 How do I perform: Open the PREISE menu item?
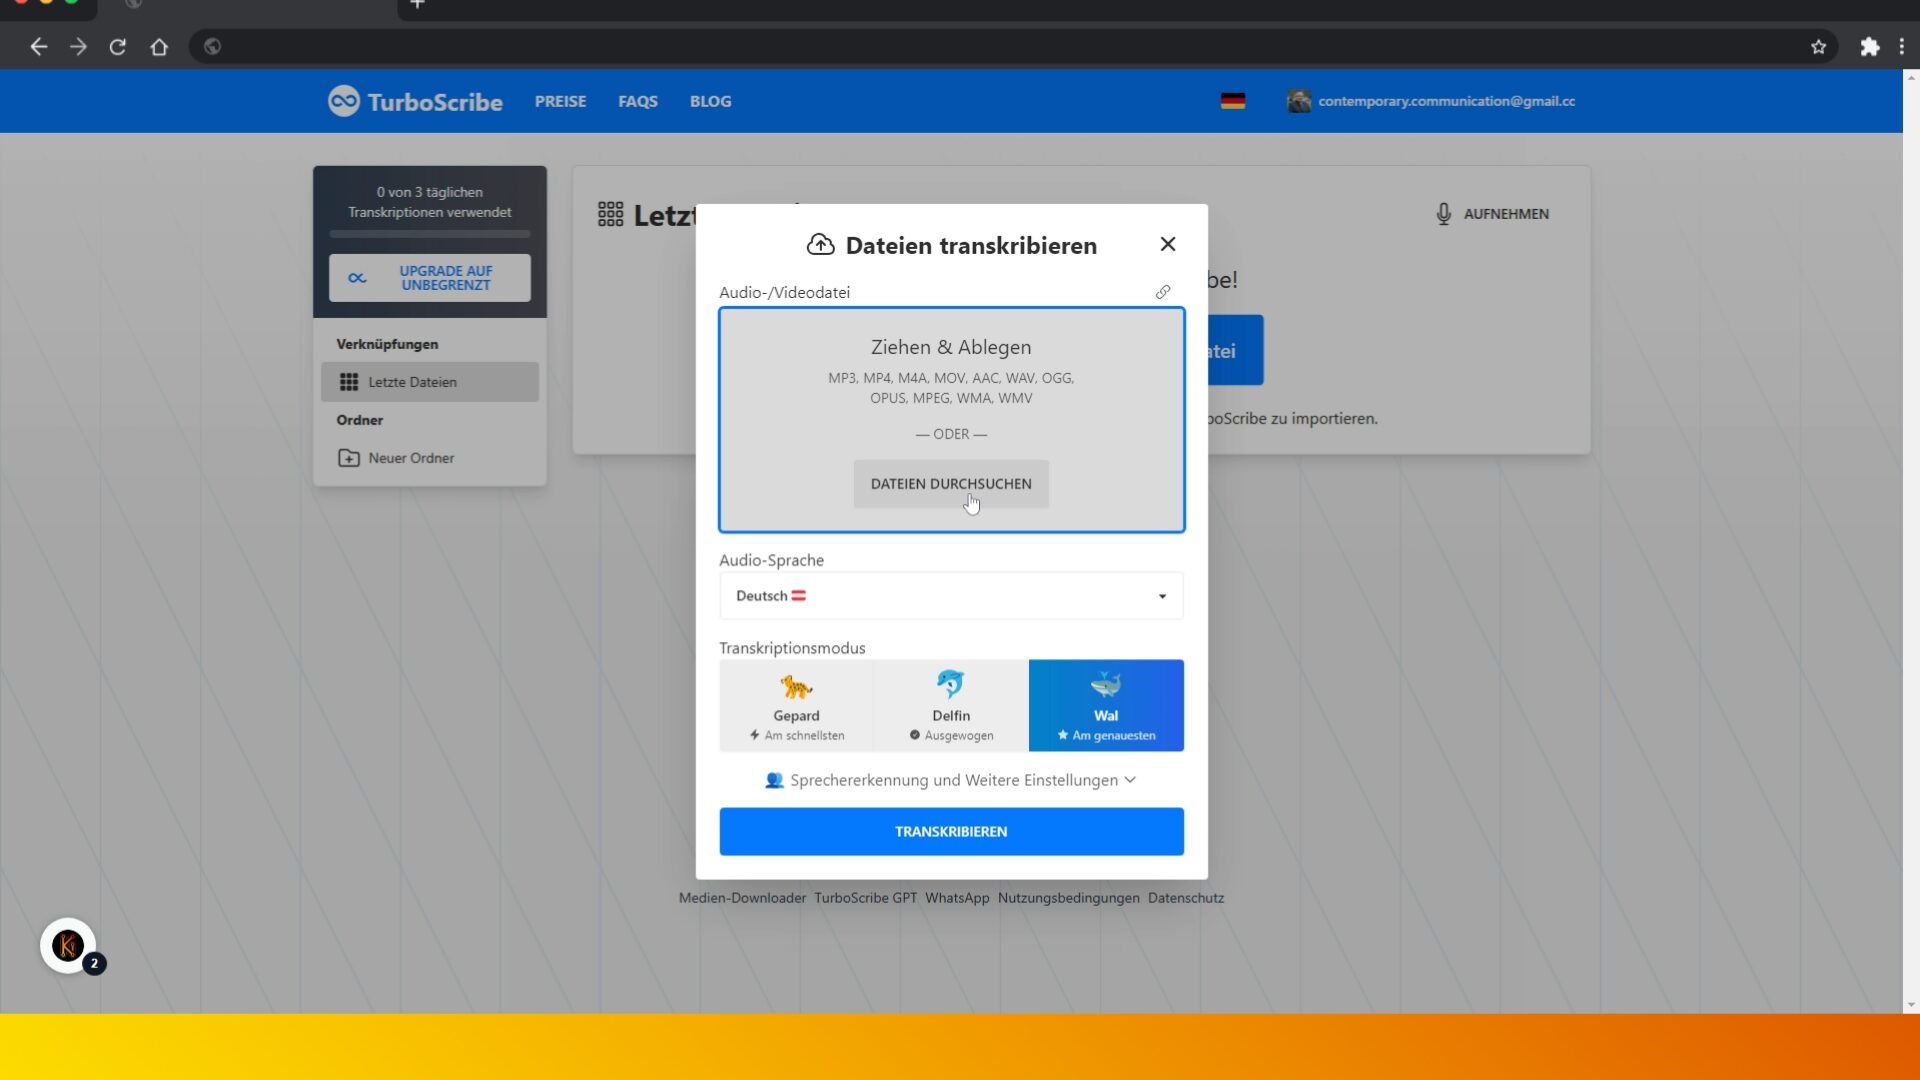[x=560, y=101]
